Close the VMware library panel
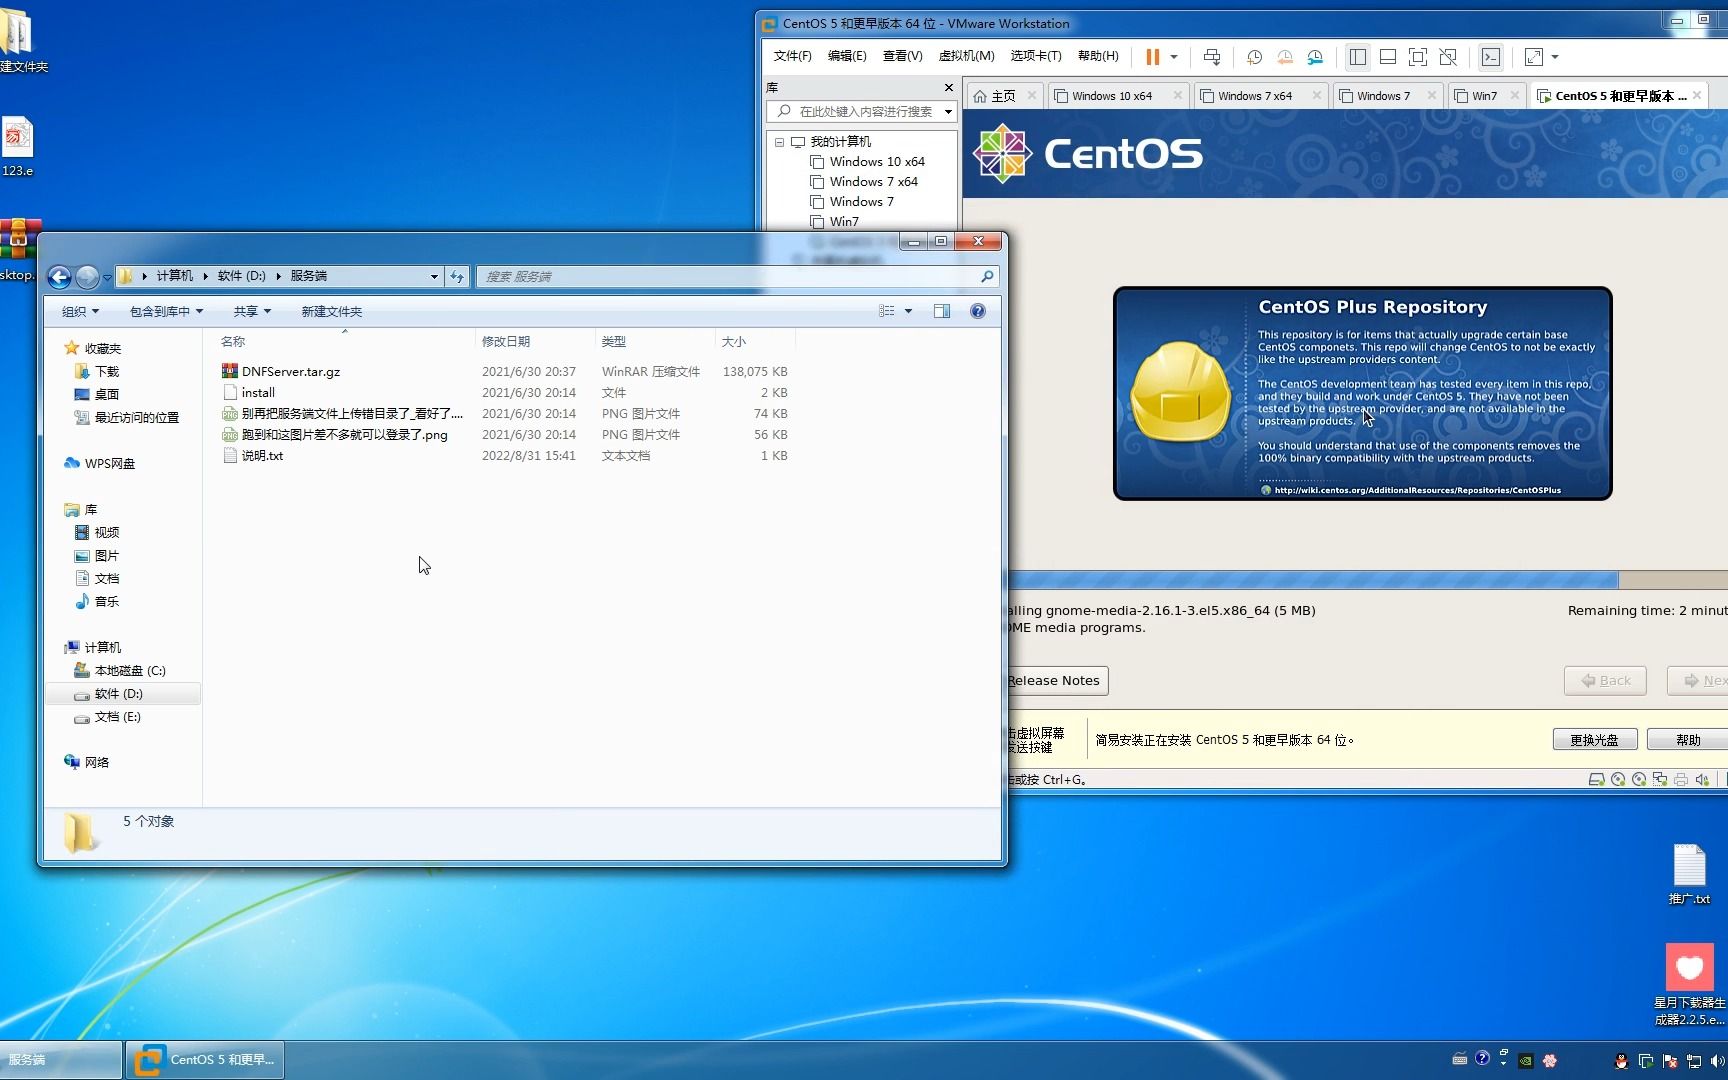The width and height of the screenshot is (1728, 1080). (949, 87)
